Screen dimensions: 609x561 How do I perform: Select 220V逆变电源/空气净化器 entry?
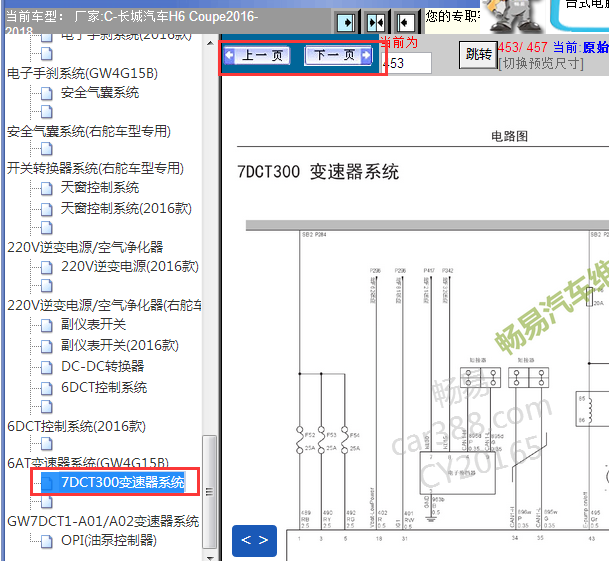point(85,247)
